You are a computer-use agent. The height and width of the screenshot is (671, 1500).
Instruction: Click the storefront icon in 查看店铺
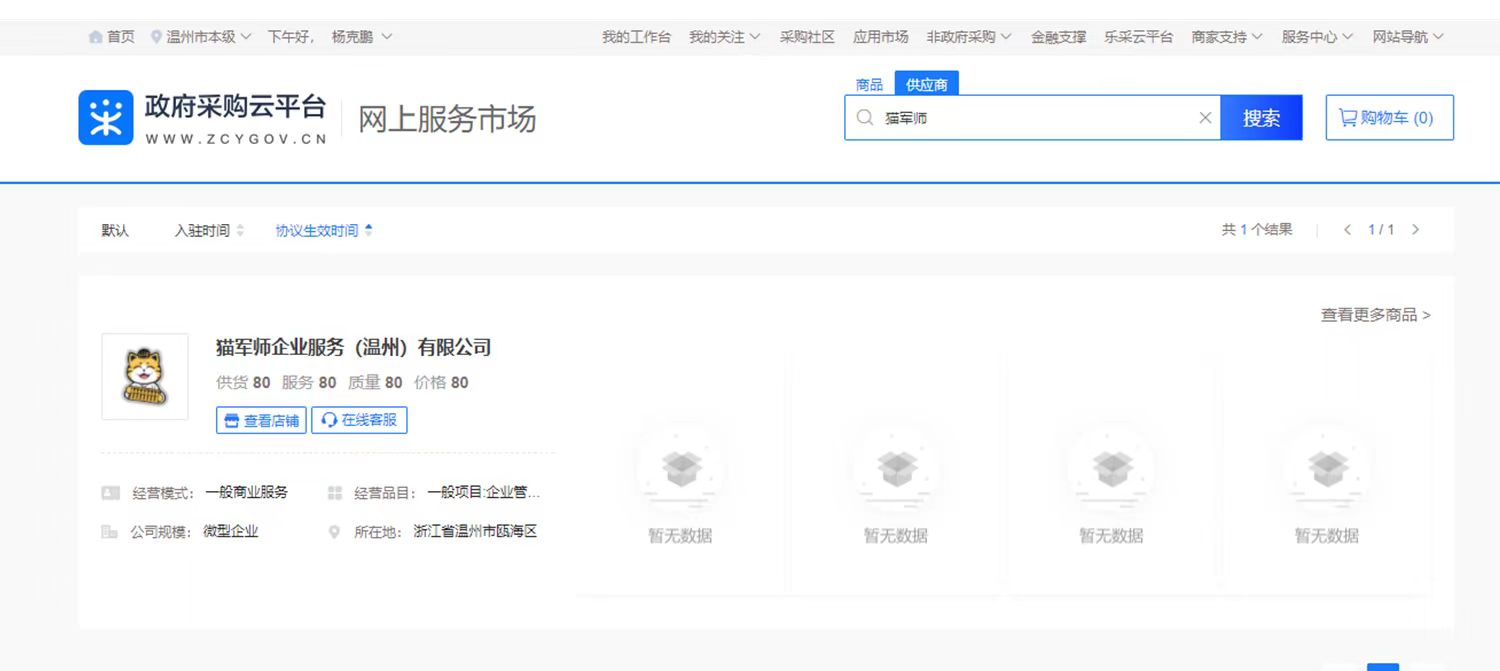point(232,421)
